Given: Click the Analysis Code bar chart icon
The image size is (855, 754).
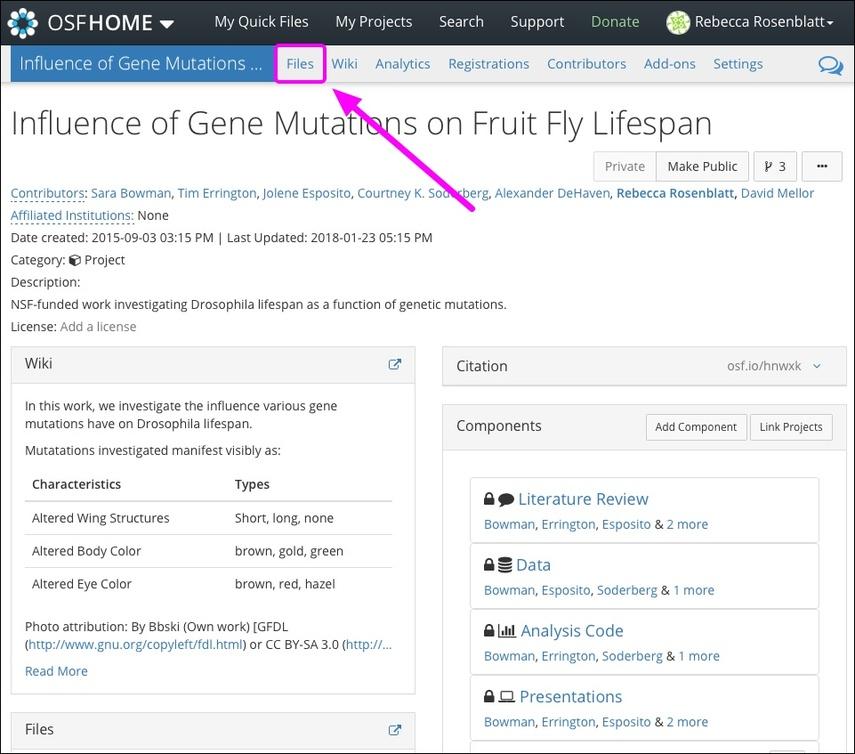Looking at the screenshot, I should 507,631.
